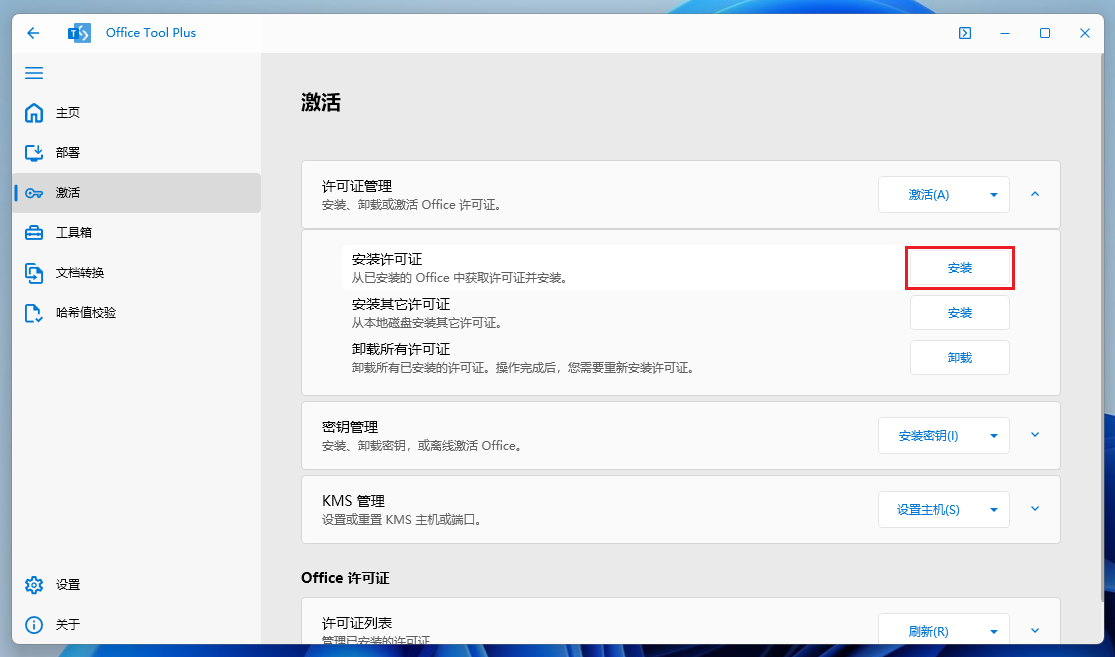Click the 文档转换 conversion icon

[34, 272]
